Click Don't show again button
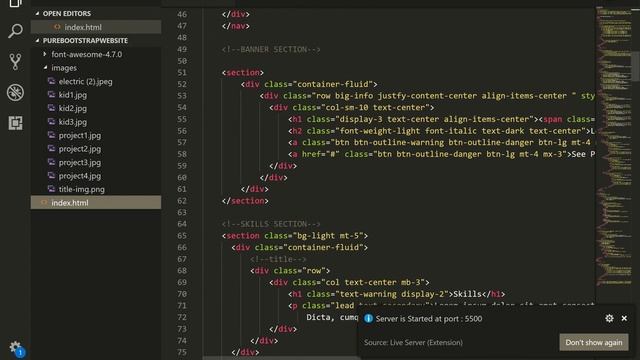This screenshot has height=360, width=640. point(594,342)
